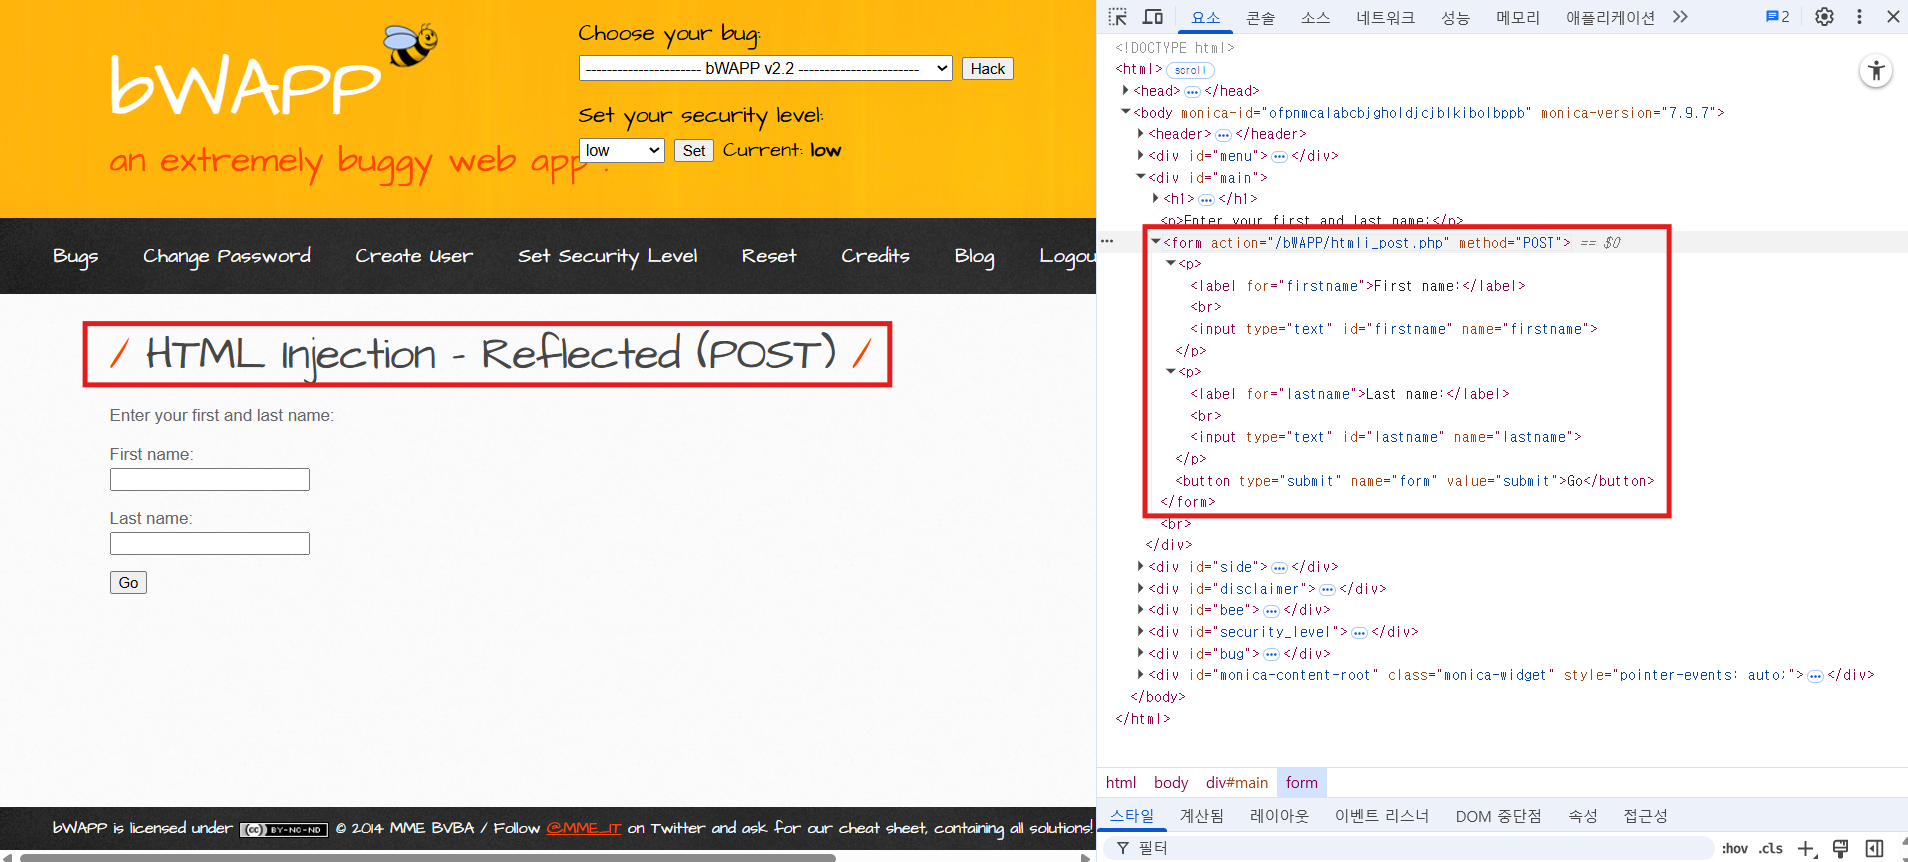Open the 이벤트 리스너 tab
This screenshot has width=1908, height=862.
(1382, 816)
